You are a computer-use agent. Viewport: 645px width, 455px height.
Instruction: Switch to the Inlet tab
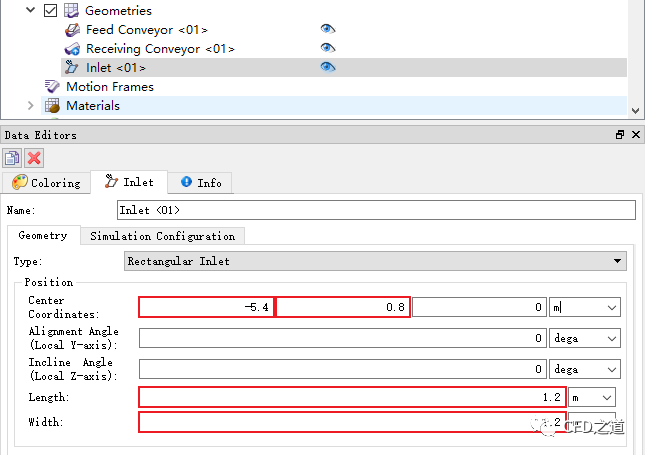point(129,182)
